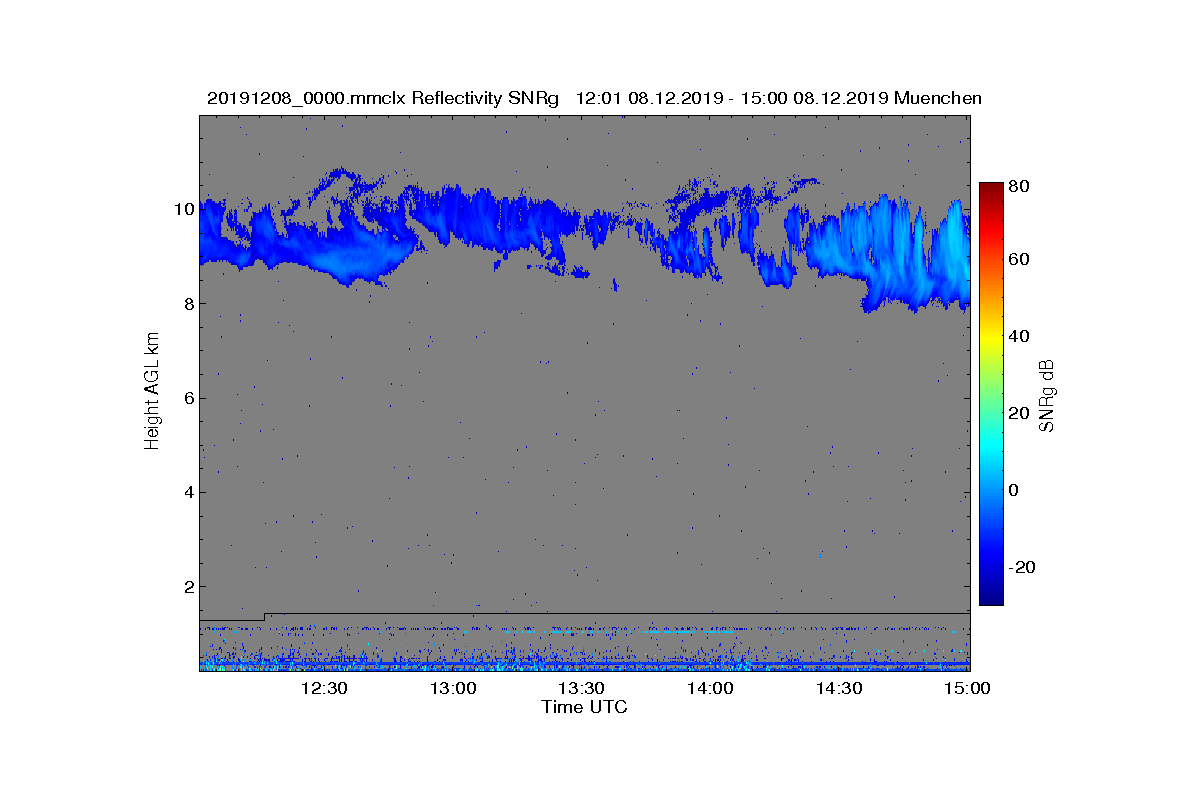Click the height axis tick label 2
The width and height of the screenshot is (1200, 800).
[x=189, y=586]
